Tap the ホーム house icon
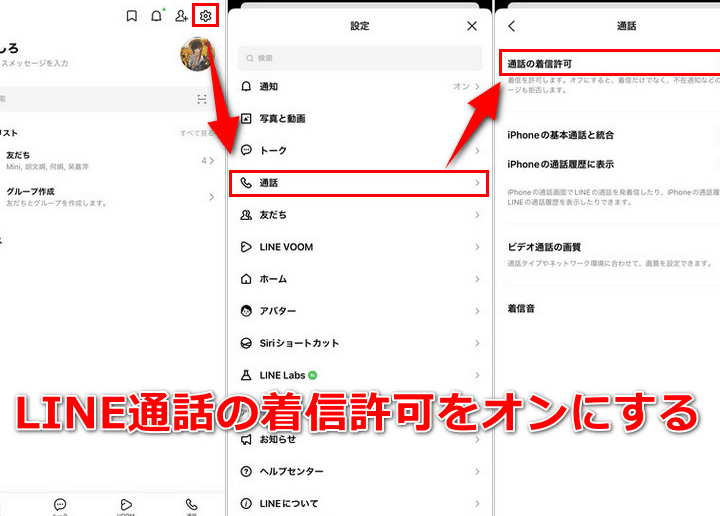The image size is (720, 516). (246, 279)
